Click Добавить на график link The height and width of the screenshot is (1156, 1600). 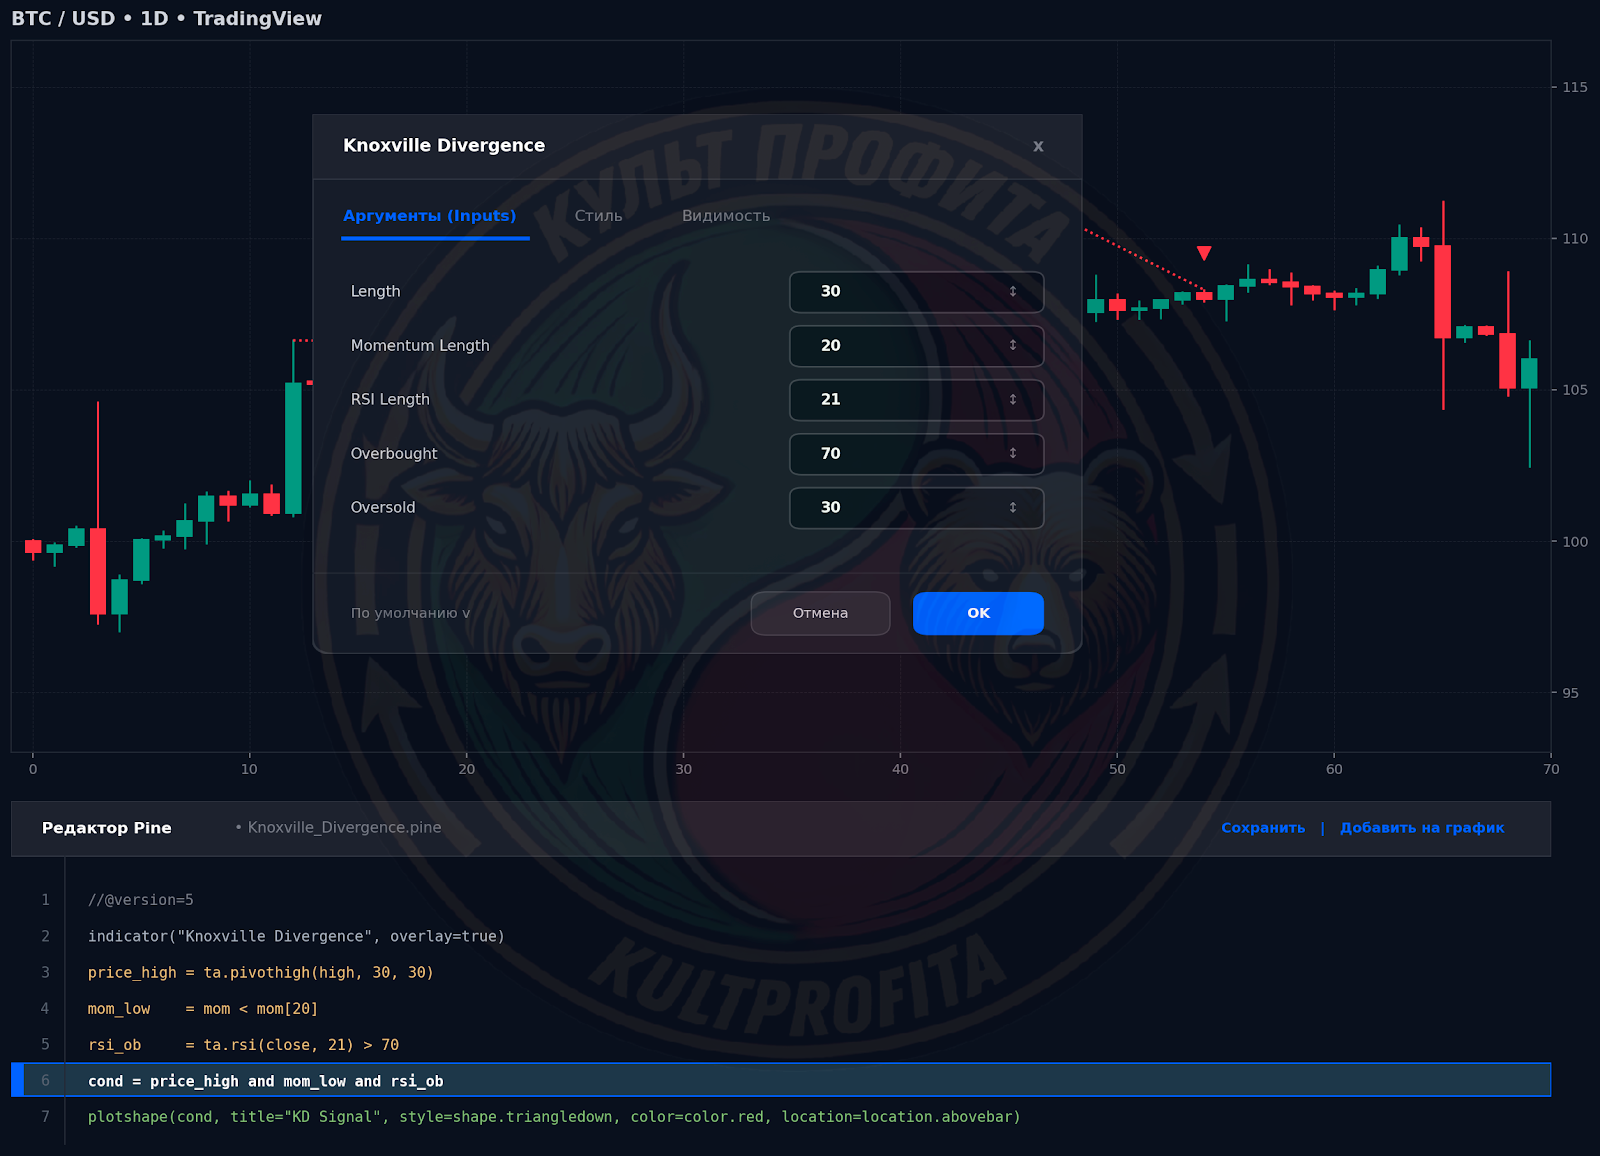click(1422, 828)
